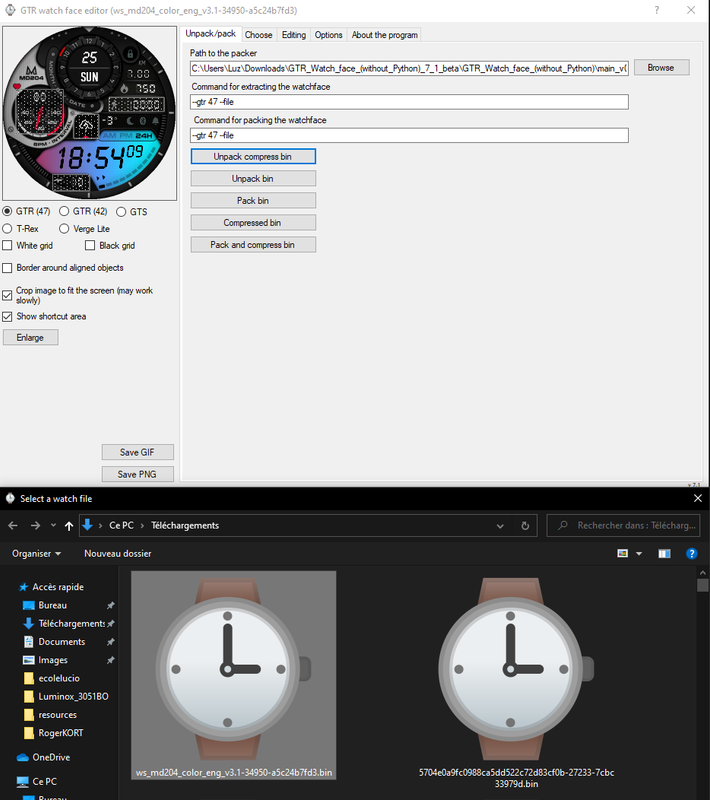Open the Luminox_3051BO folder
The height and width of the screenshot is (800, 710).
[73, 696]
